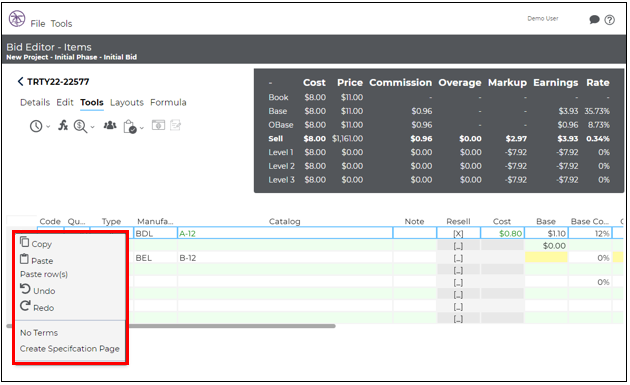Click the BDL manufacturer cell
630x385 pixels.
(x=155, y=233)
